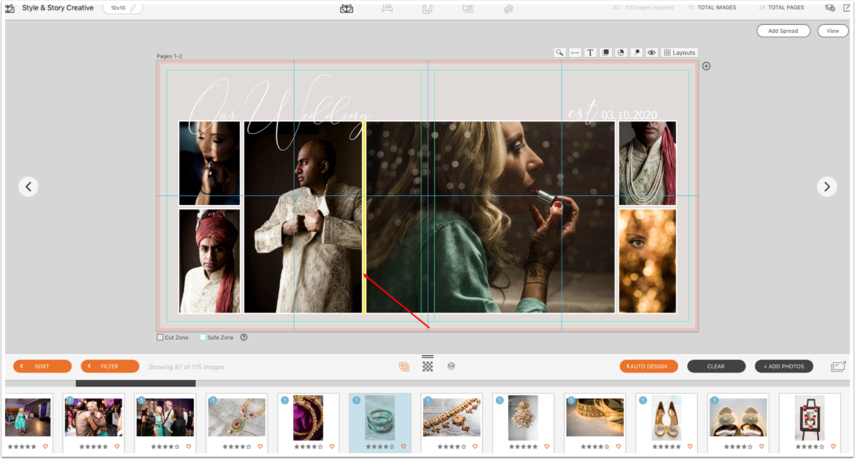Click the lotus design step icon at top

pos(347,9)
